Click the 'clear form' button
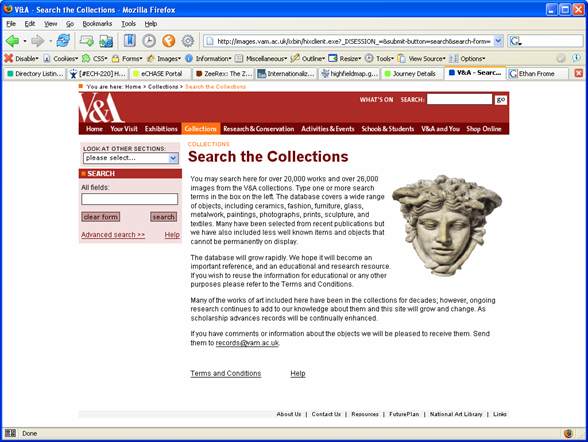The image size is (588, 442). 100,217
